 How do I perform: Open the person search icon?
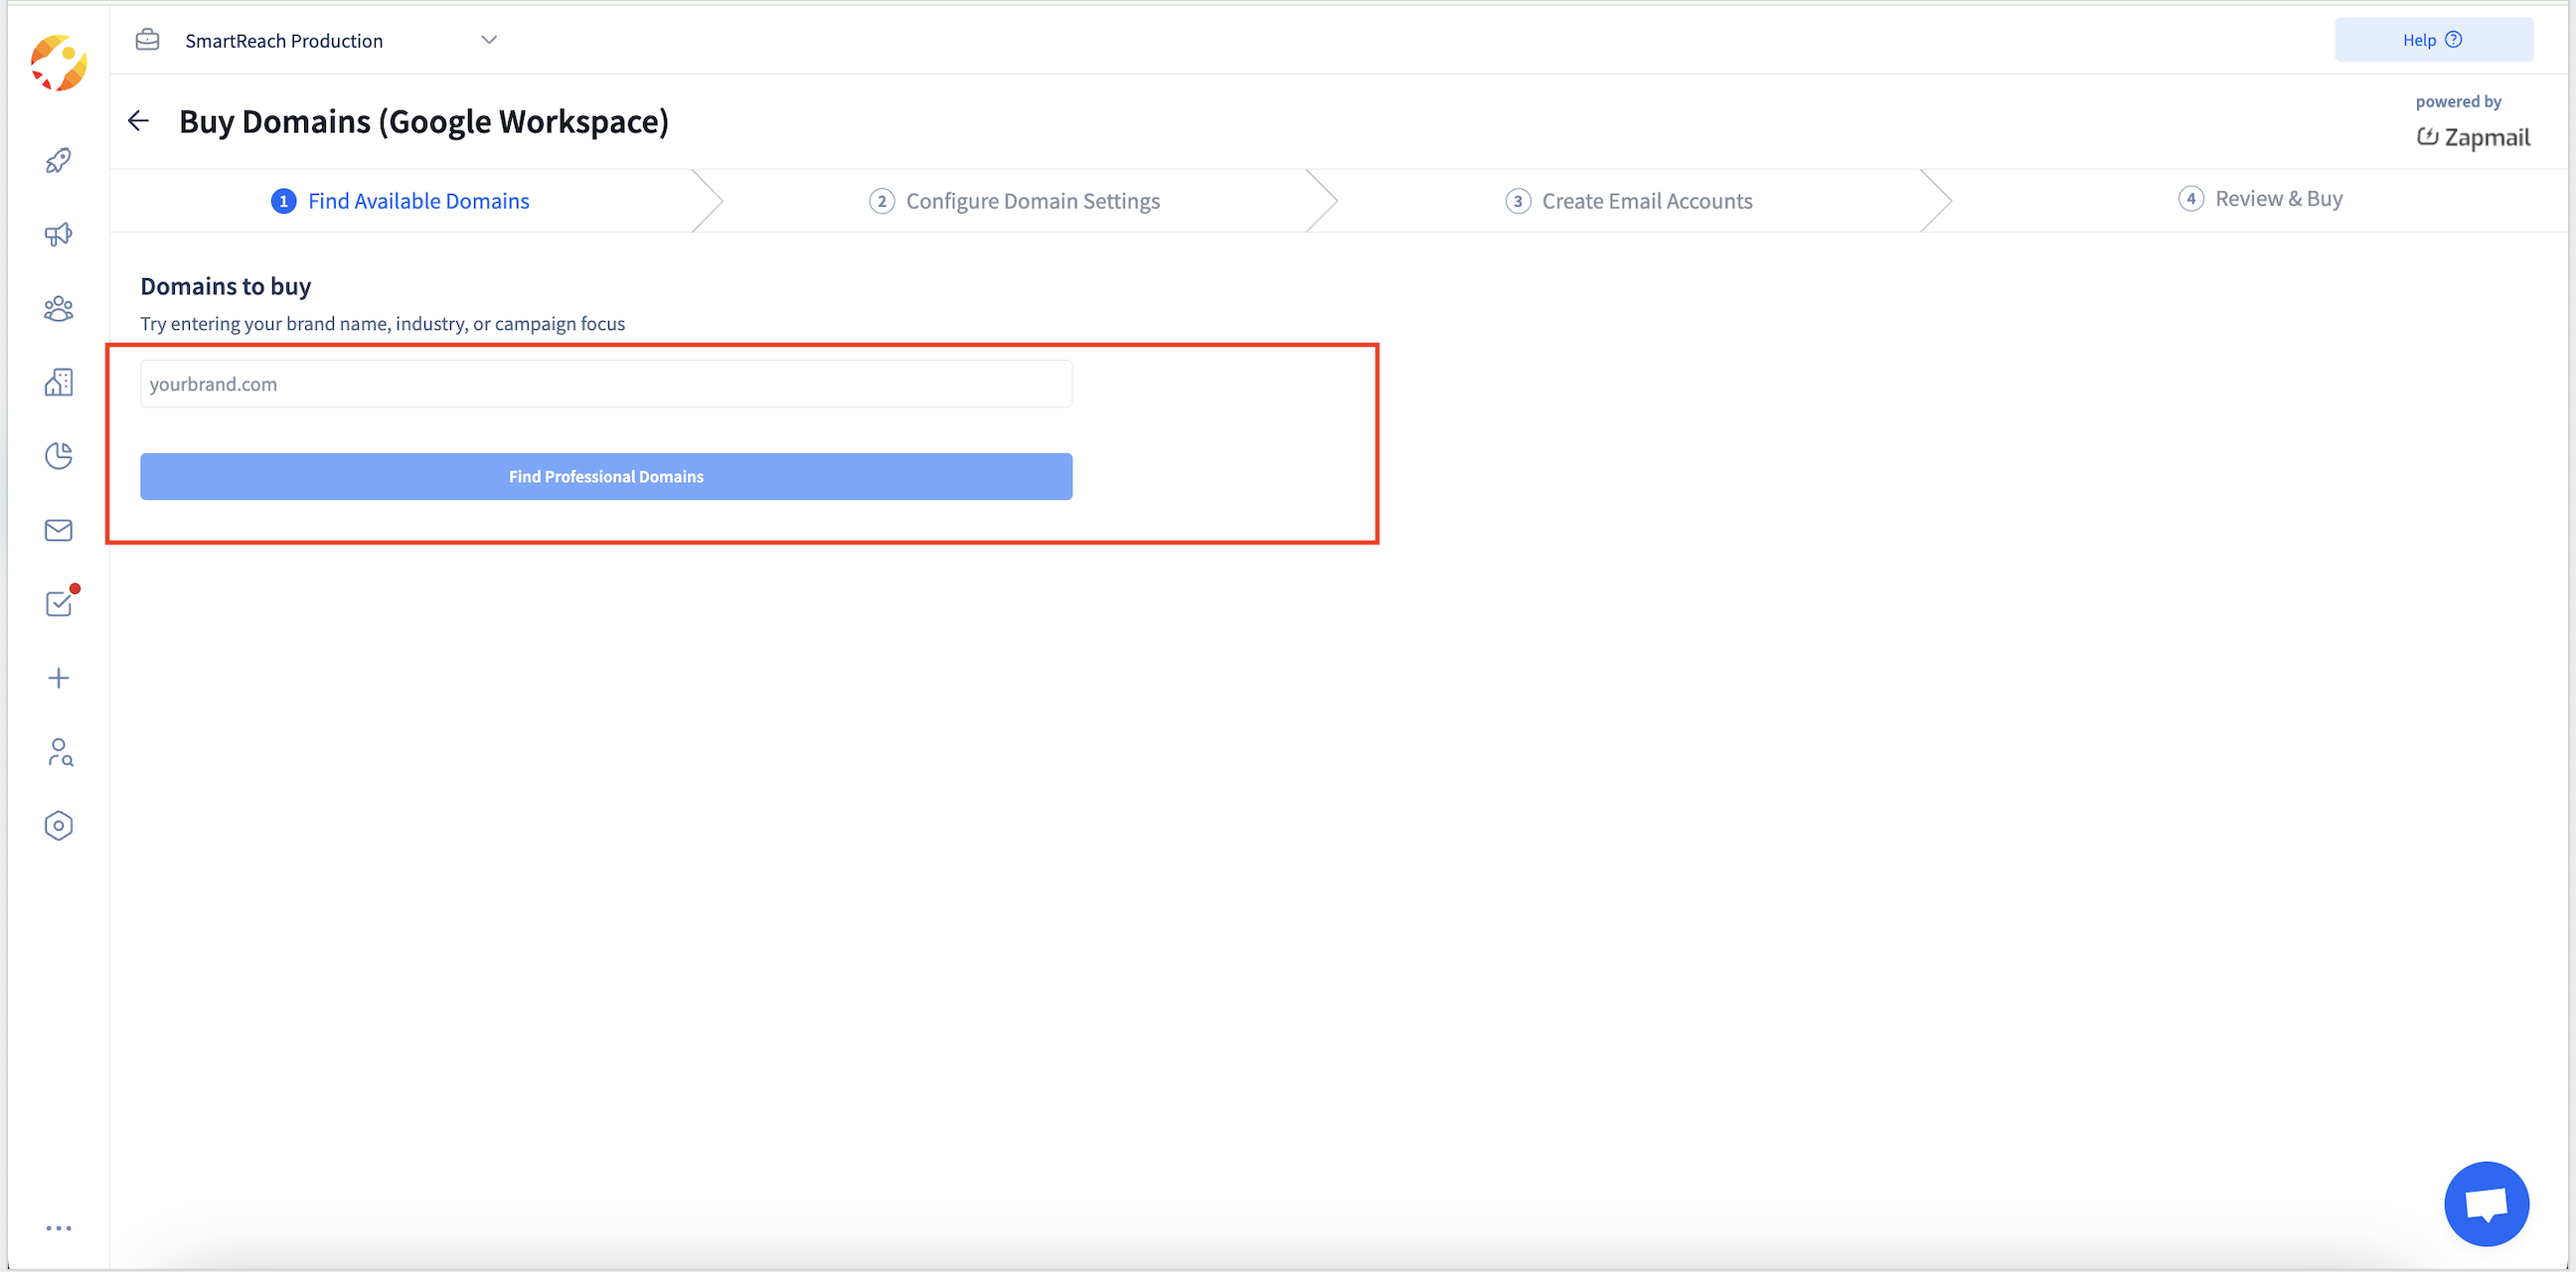pos(58,752)
